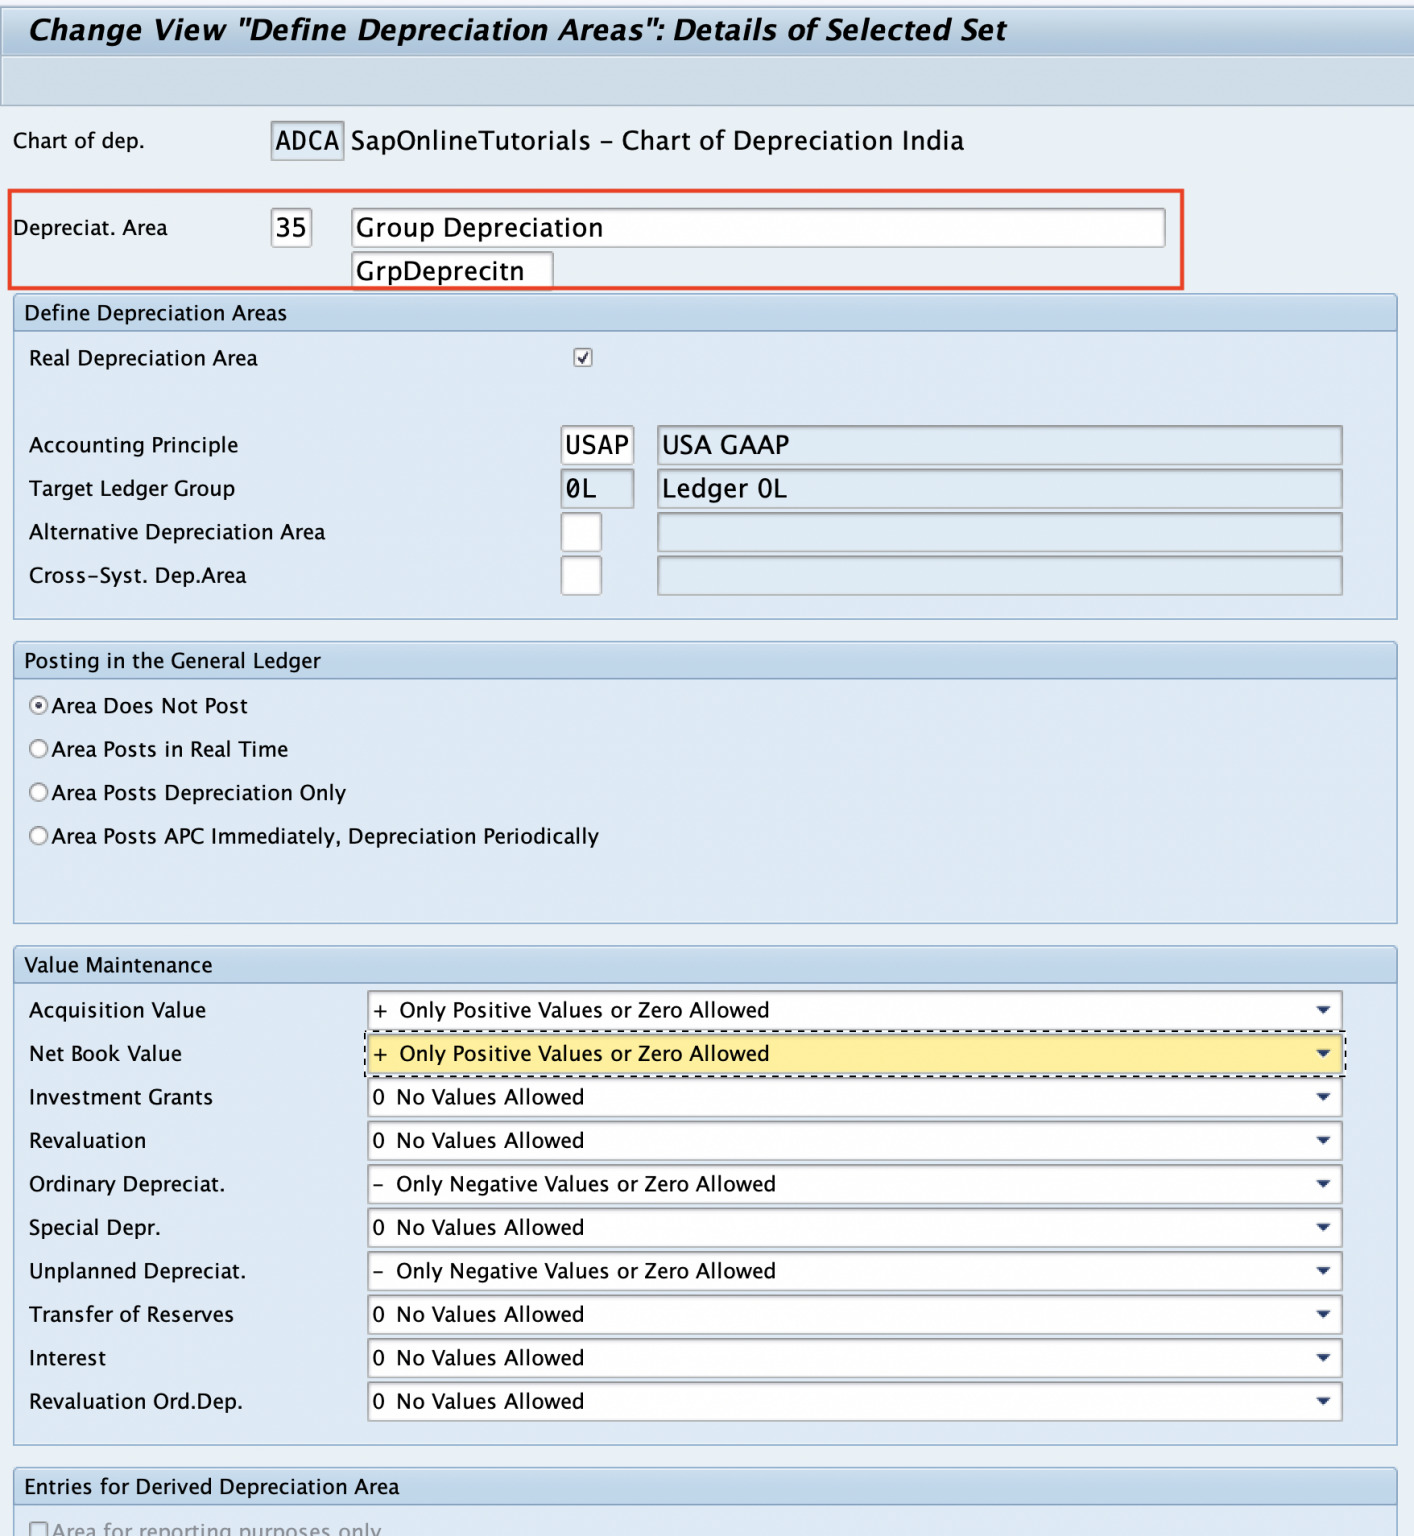The height and width of the screenshot is (1536, 1414).
Task: Open the Revaluation dropdown list
Action: coord(854,1141)
